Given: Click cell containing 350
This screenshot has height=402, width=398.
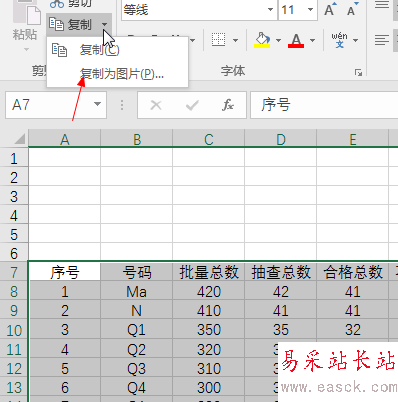Looking at the screenshot, I should tap(209, 330).
